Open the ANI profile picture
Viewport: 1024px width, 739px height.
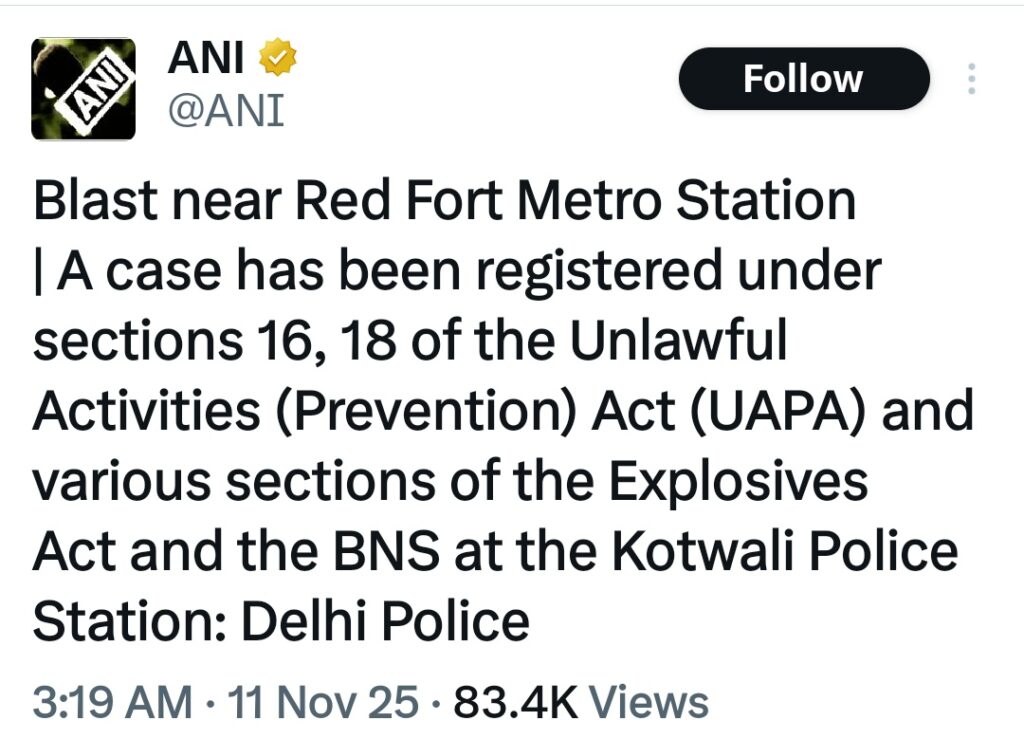pyautogui.click(x=84, y=89)
